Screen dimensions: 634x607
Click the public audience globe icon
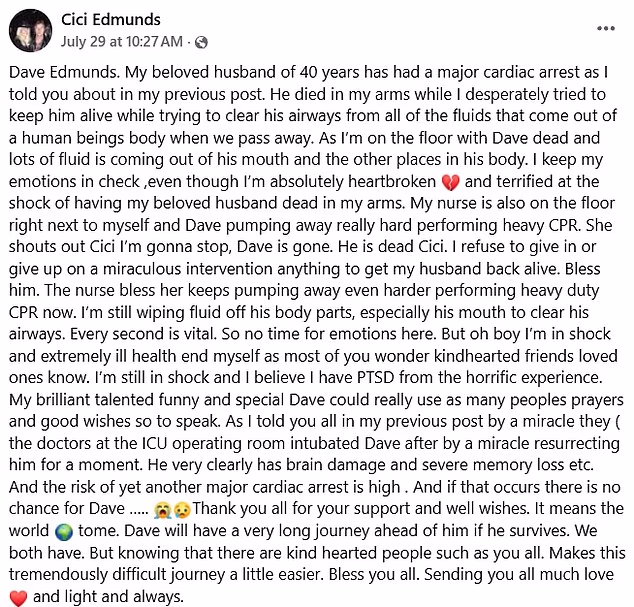(201, 42)
